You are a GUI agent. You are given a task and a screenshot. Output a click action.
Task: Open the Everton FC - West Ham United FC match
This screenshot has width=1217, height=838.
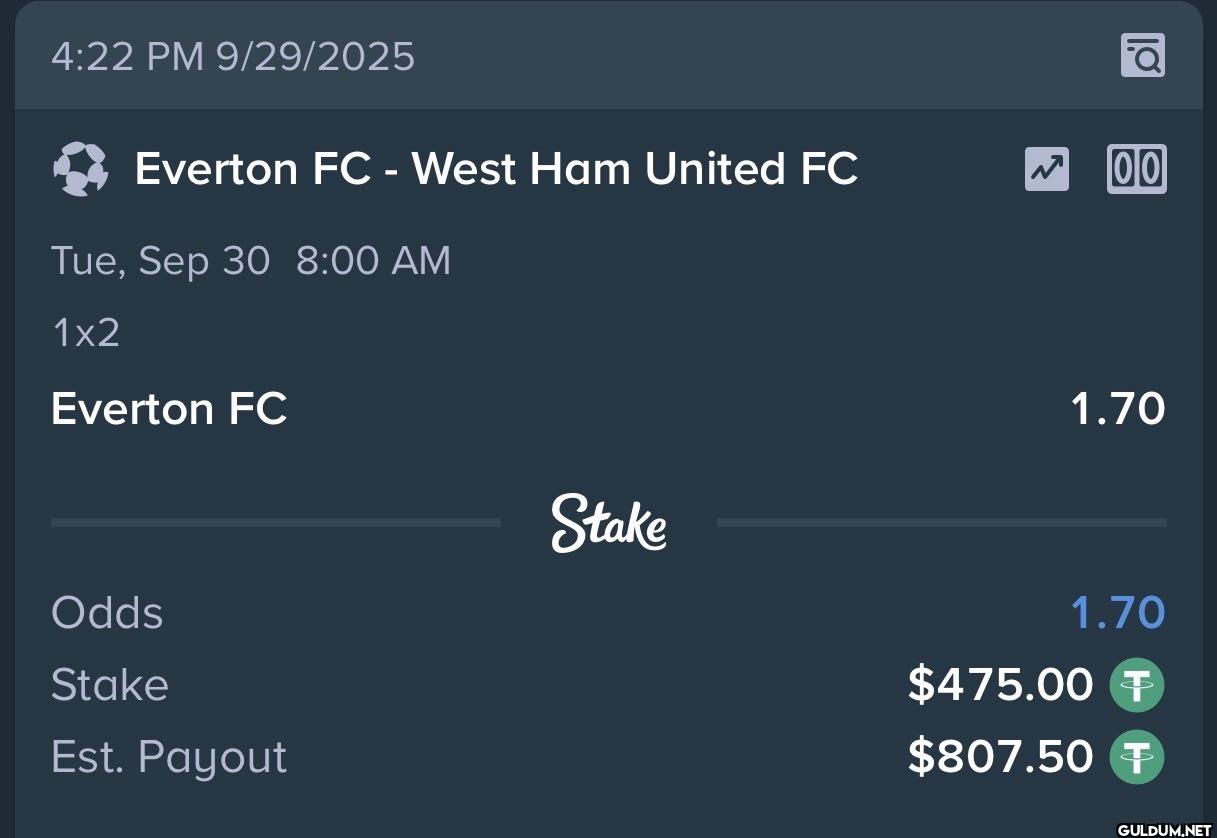coord(496,169)
